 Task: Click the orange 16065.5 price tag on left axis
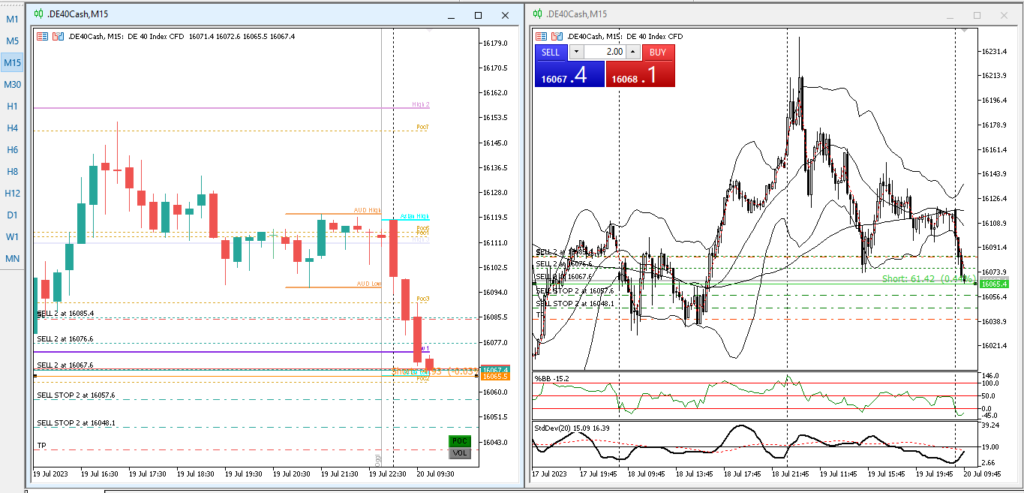tap(495, 377)
